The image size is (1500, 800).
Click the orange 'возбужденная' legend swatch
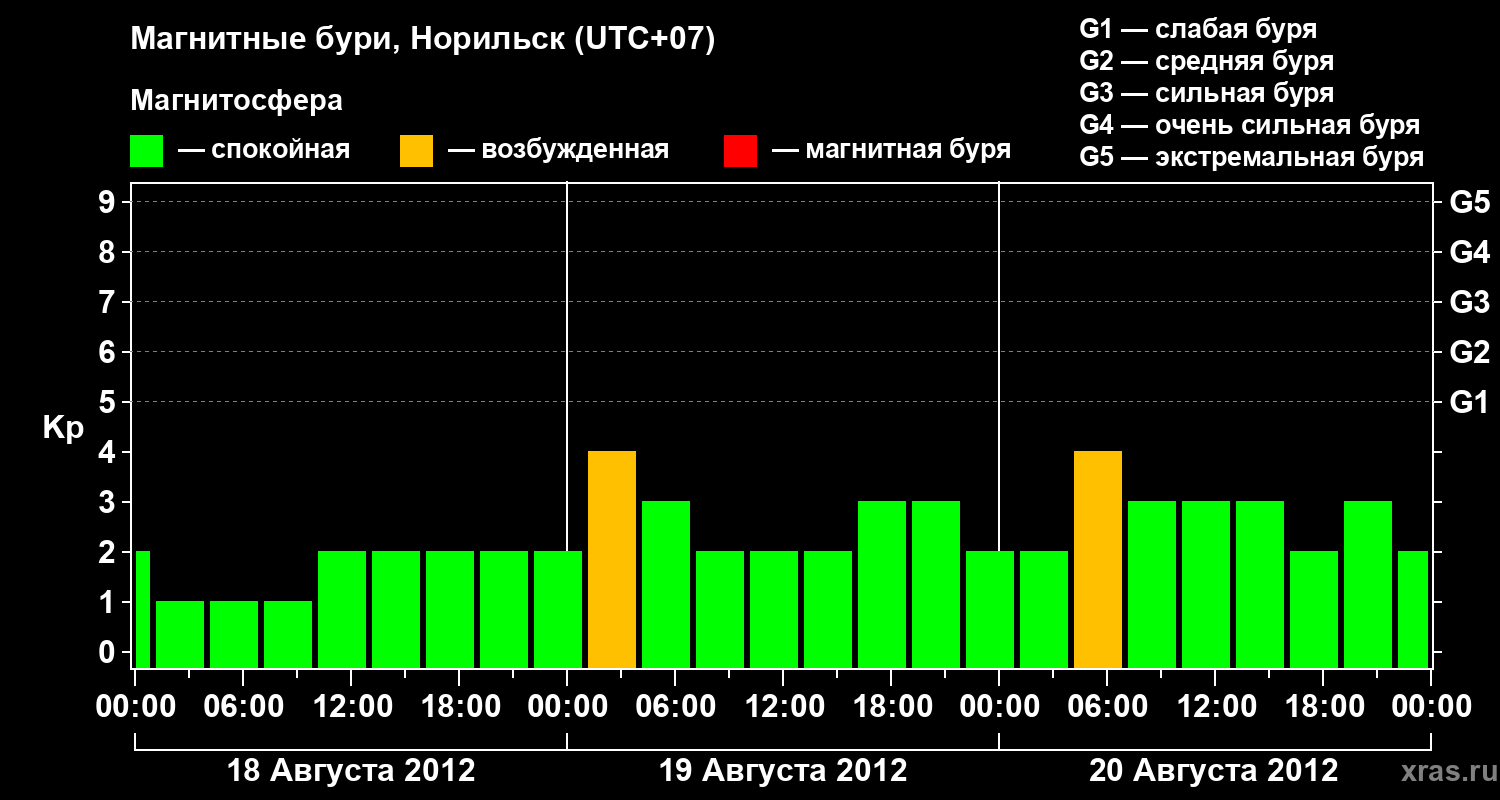click(417, 151)
